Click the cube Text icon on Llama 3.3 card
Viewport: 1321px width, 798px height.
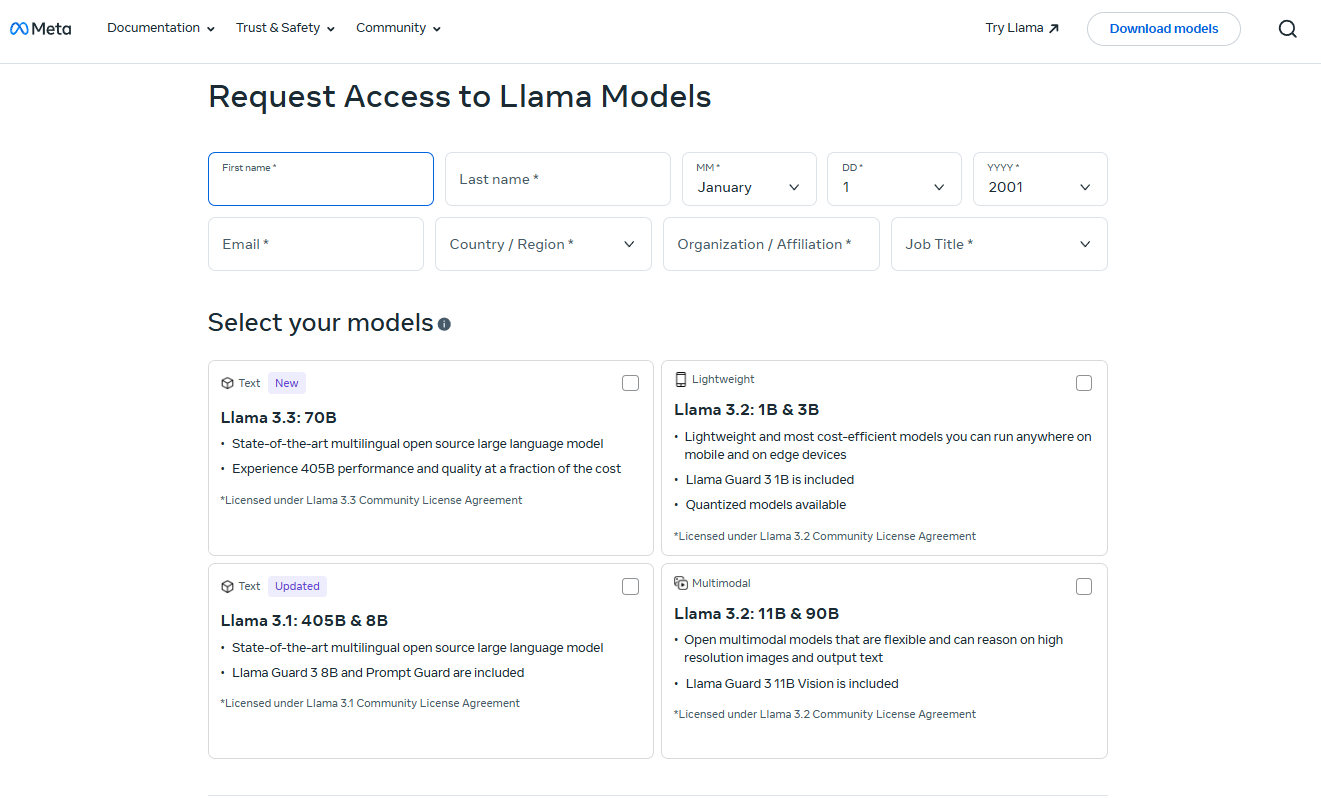coord(227,383)
